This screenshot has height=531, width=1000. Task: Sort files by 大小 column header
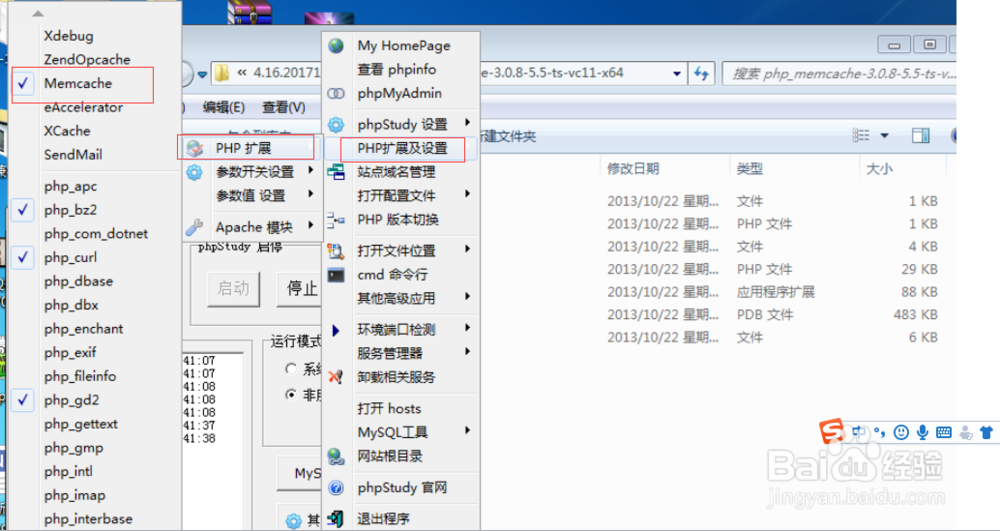point(879,168)
